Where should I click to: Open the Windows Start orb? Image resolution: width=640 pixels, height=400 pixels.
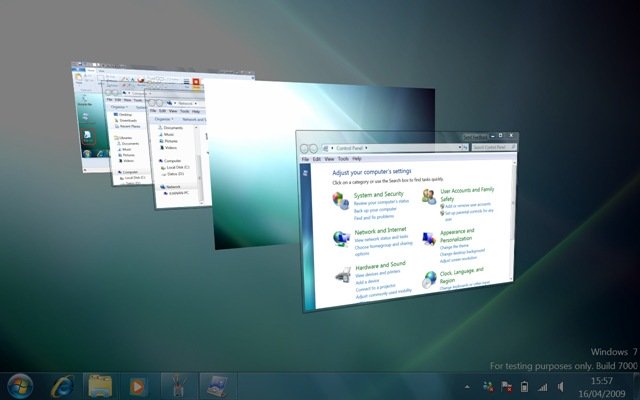[20, 386]
